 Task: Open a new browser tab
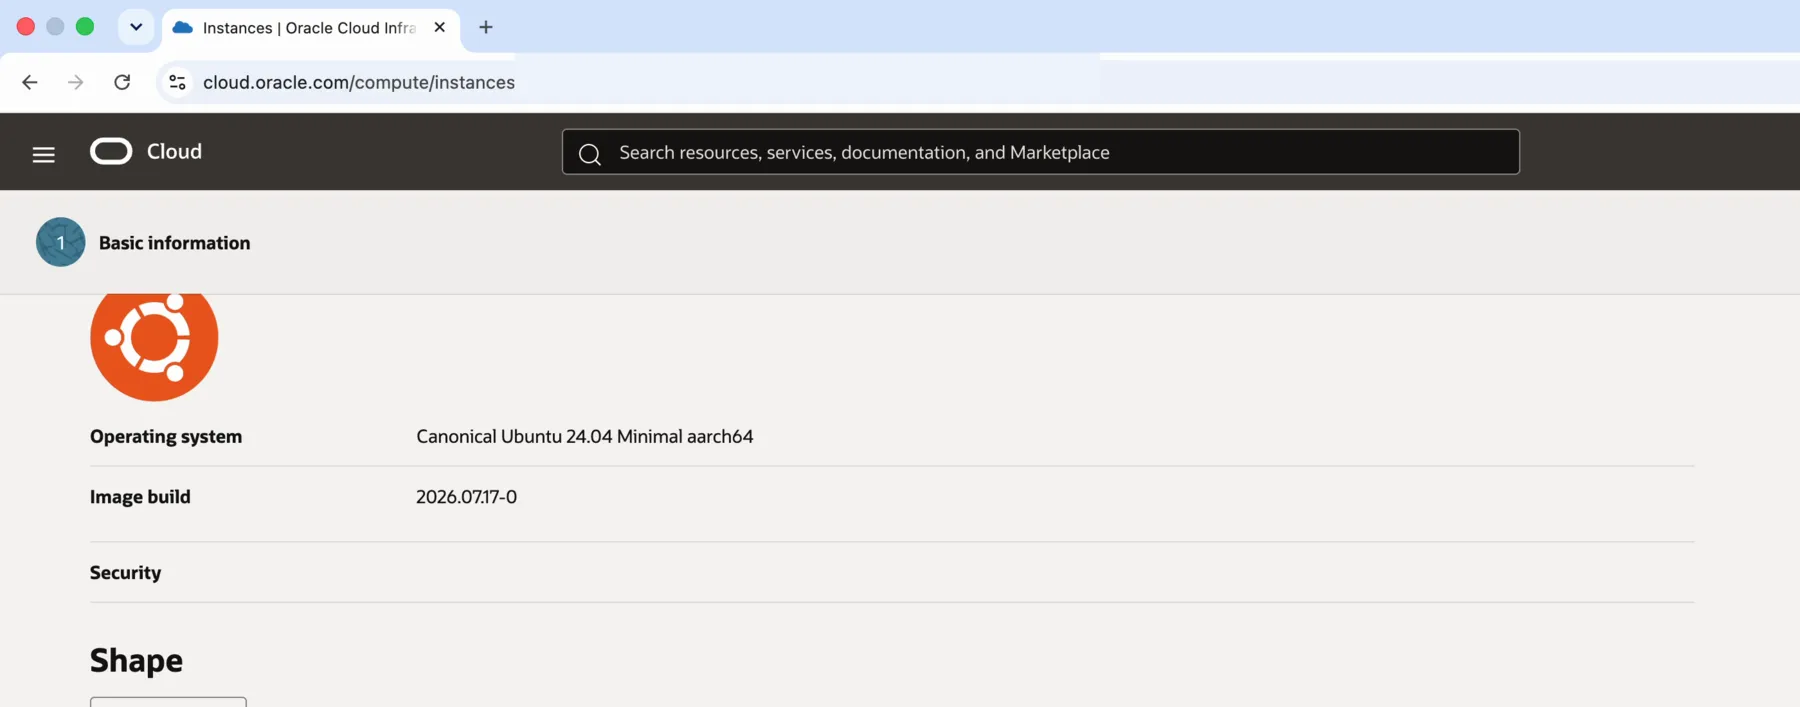pyautogui.click(x=486, y=27)
